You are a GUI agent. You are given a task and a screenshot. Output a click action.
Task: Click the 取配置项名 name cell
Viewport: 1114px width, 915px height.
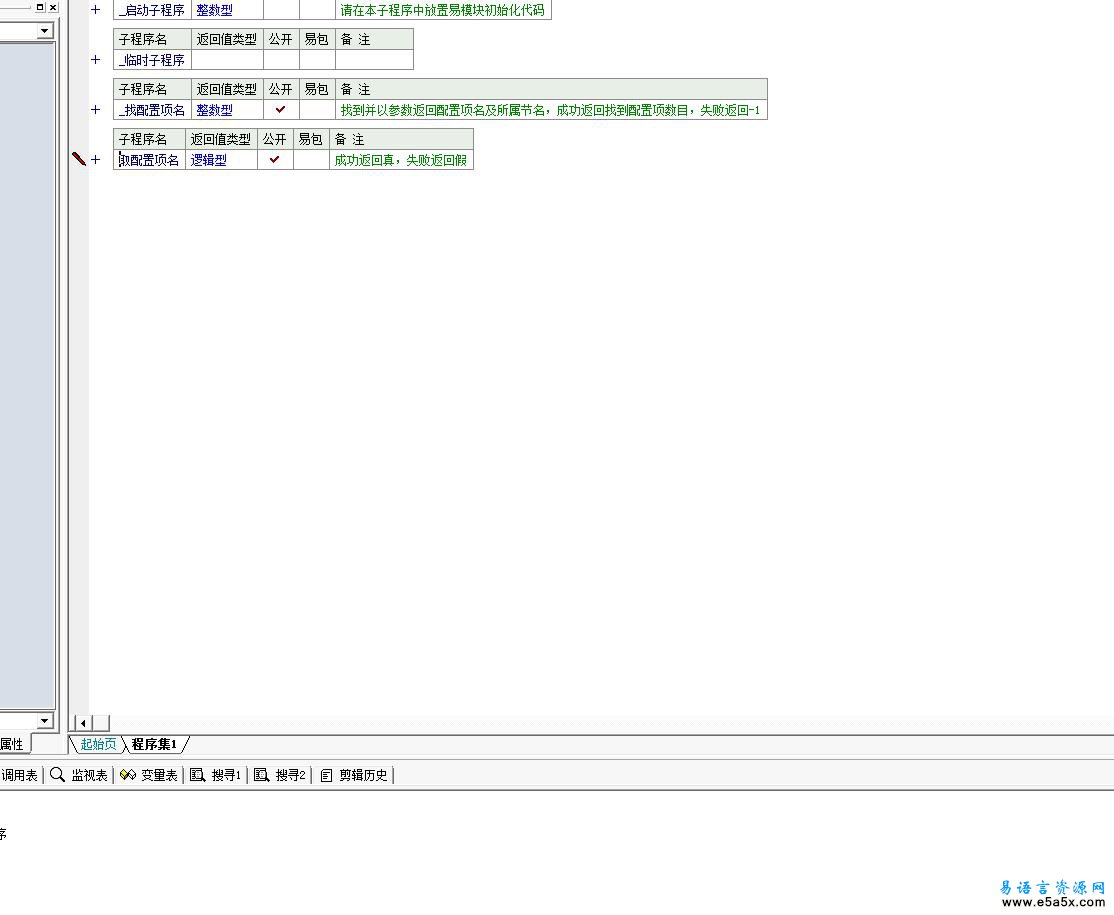coord(149,160)
